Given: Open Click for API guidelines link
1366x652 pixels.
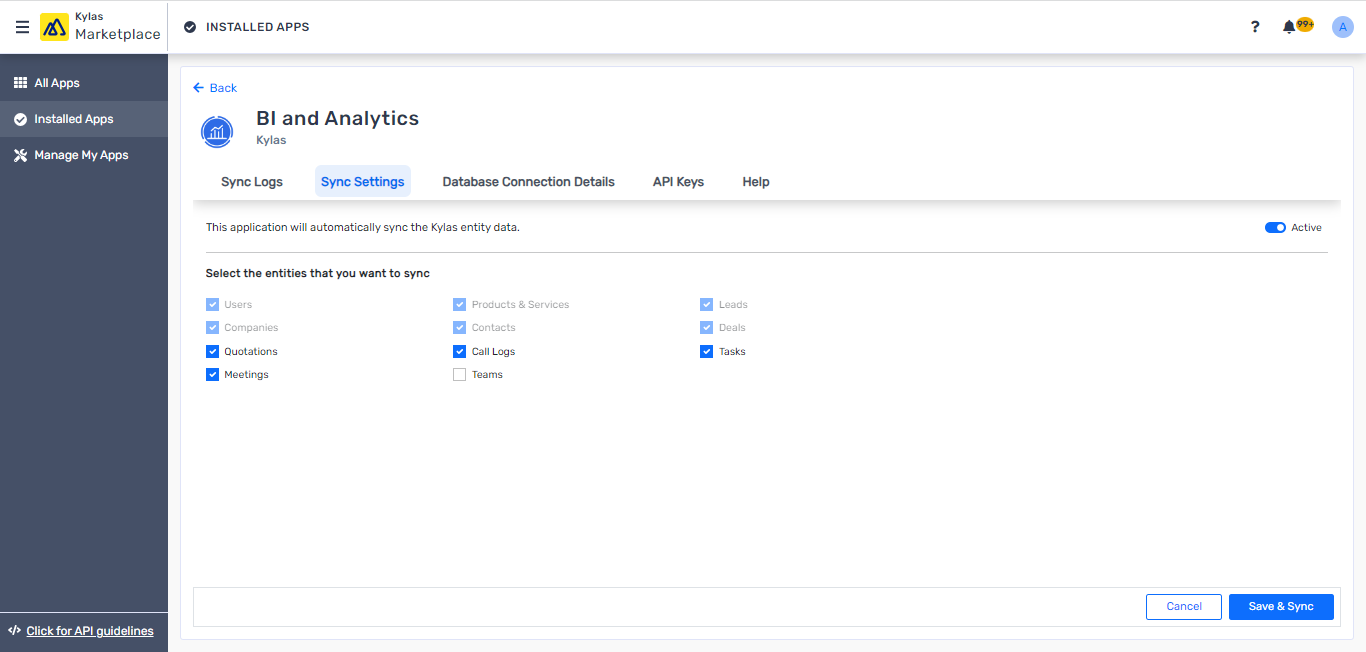Looking at the screenshot, I should [x=88, y=630].
